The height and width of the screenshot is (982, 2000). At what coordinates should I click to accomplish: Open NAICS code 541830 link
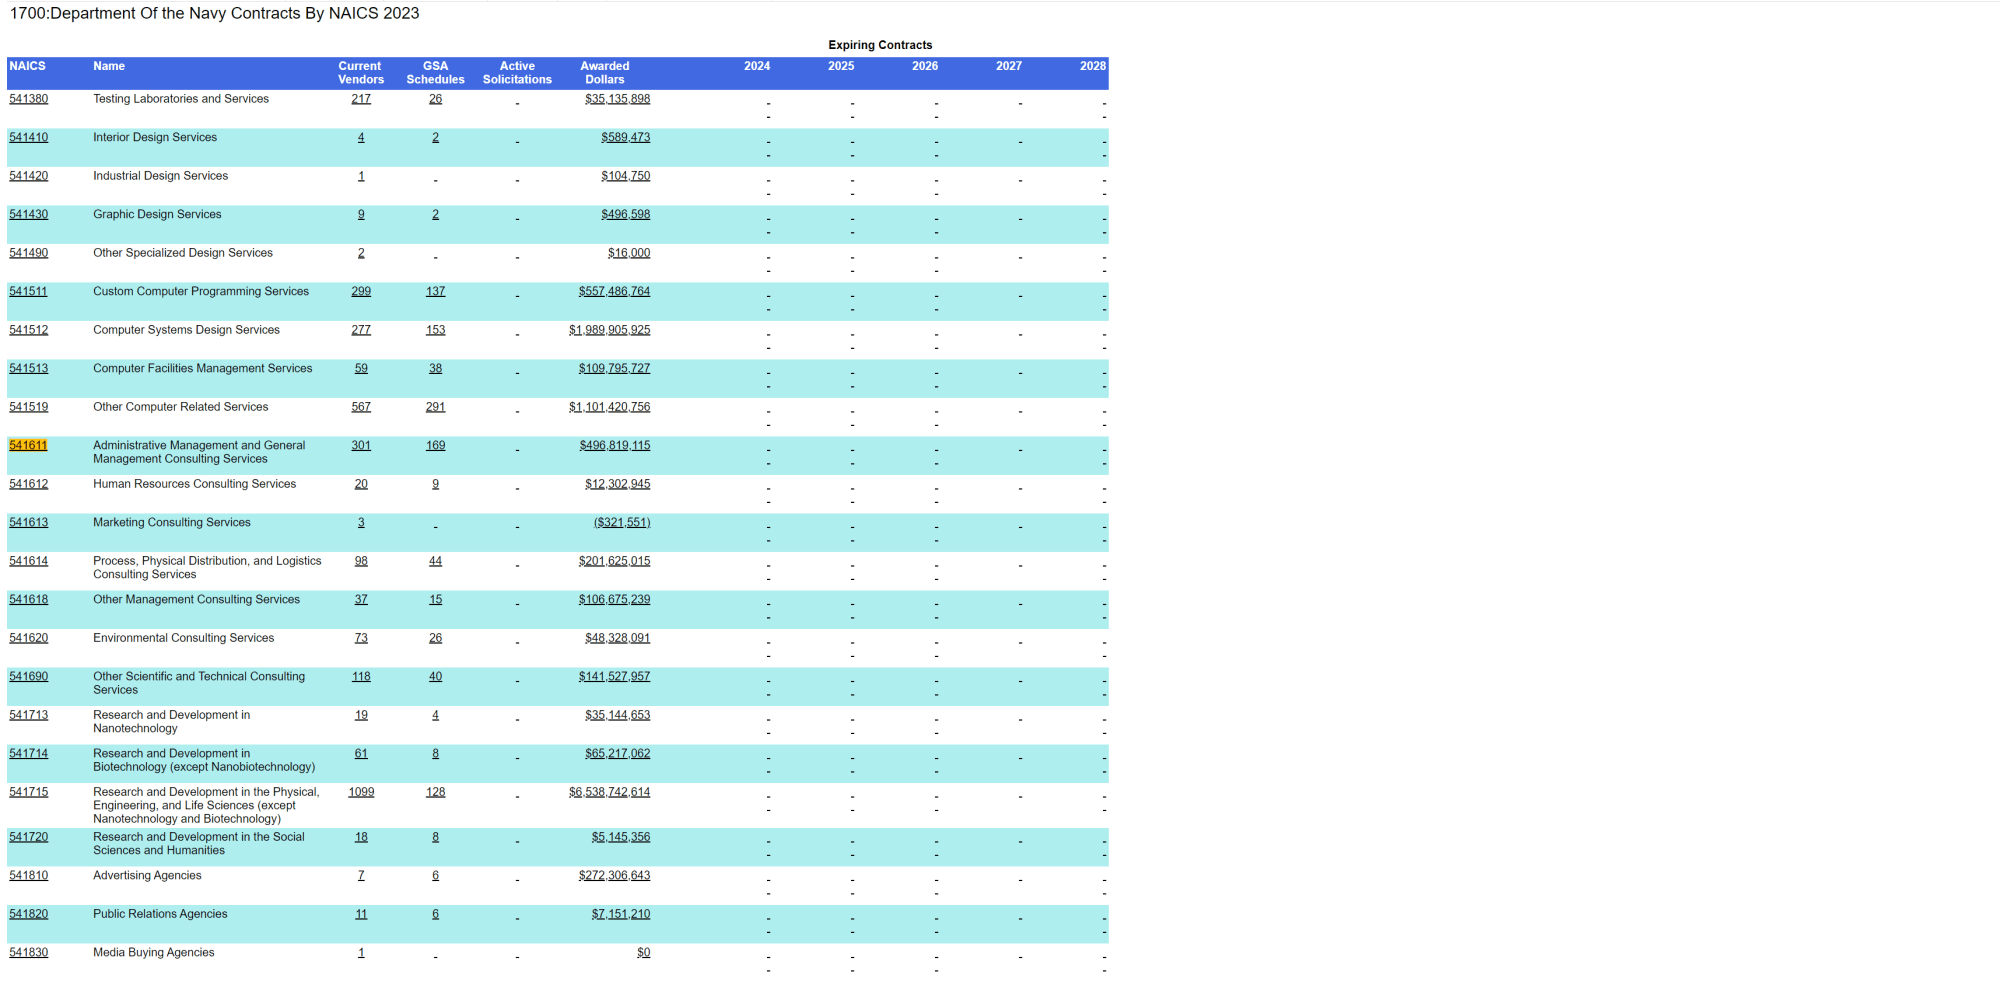click(28, 953)
